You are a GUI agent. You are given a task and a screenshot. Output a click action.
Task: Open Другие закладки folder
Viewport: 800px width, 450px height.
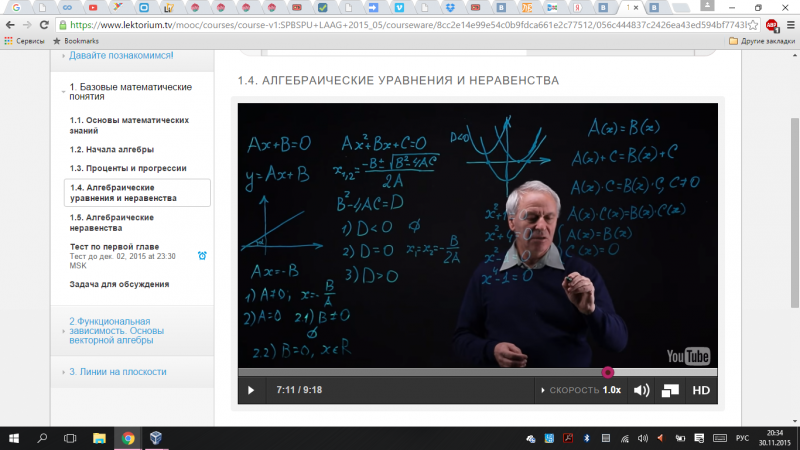click(x=762, y=41)
